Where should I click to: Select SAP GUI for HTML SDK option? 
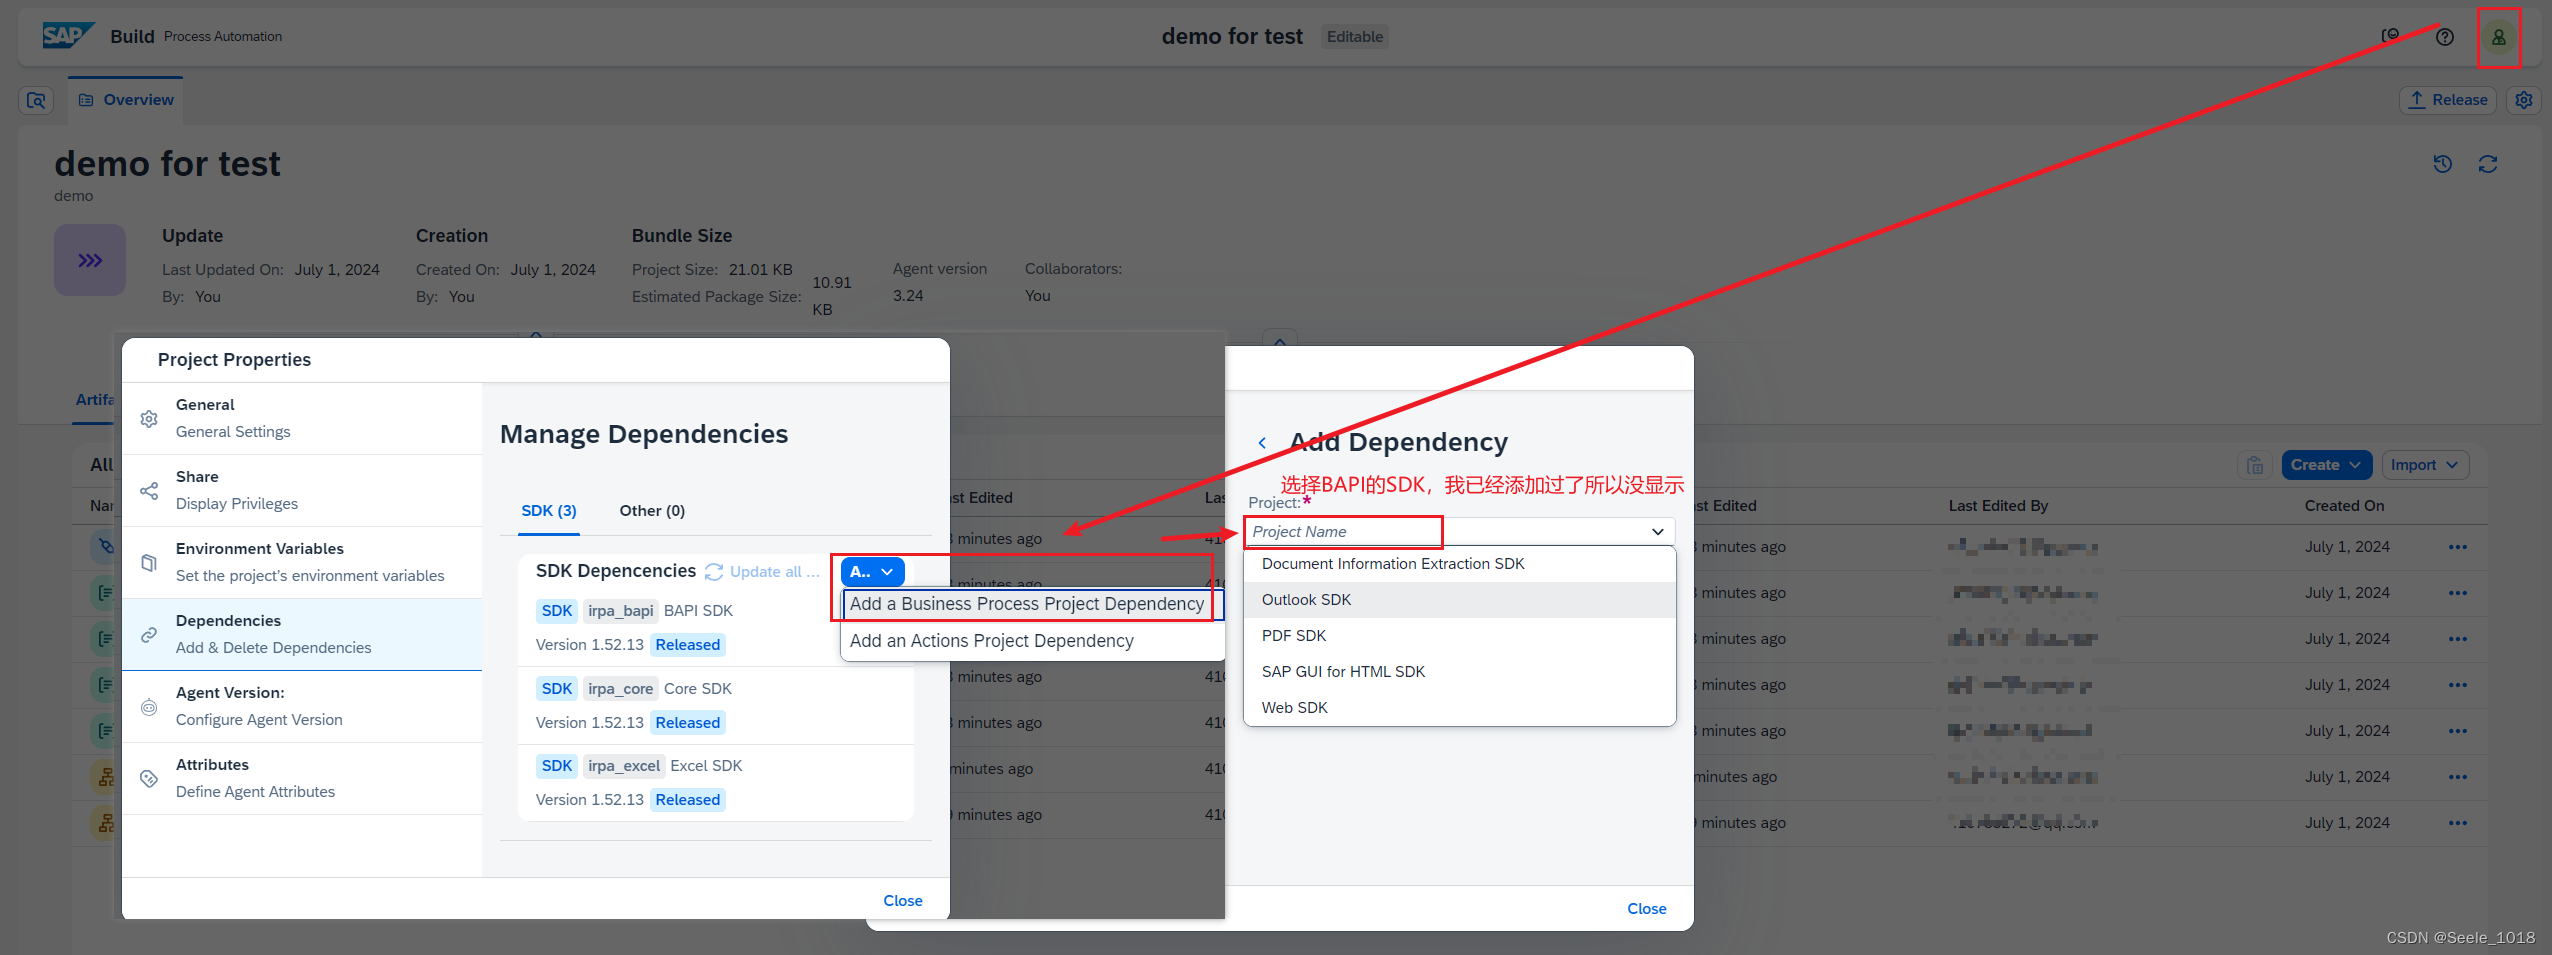pos(1460,672)
